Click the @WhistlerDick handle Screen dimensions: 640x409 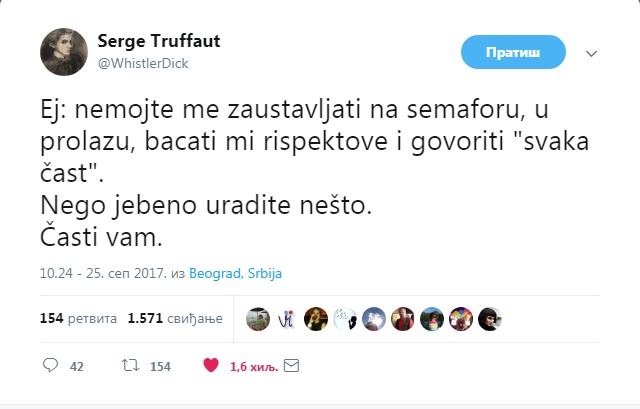click(x=143, y=63)
